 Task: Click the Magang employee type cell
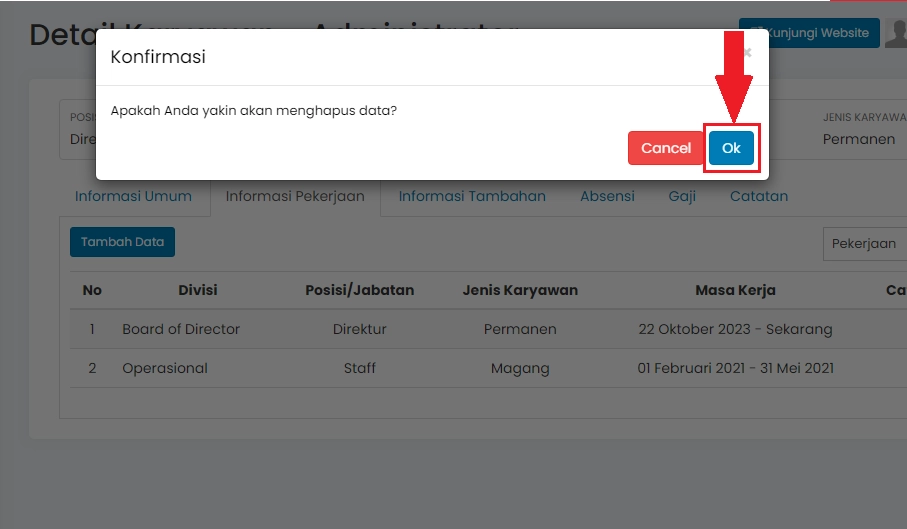point(520,368)
